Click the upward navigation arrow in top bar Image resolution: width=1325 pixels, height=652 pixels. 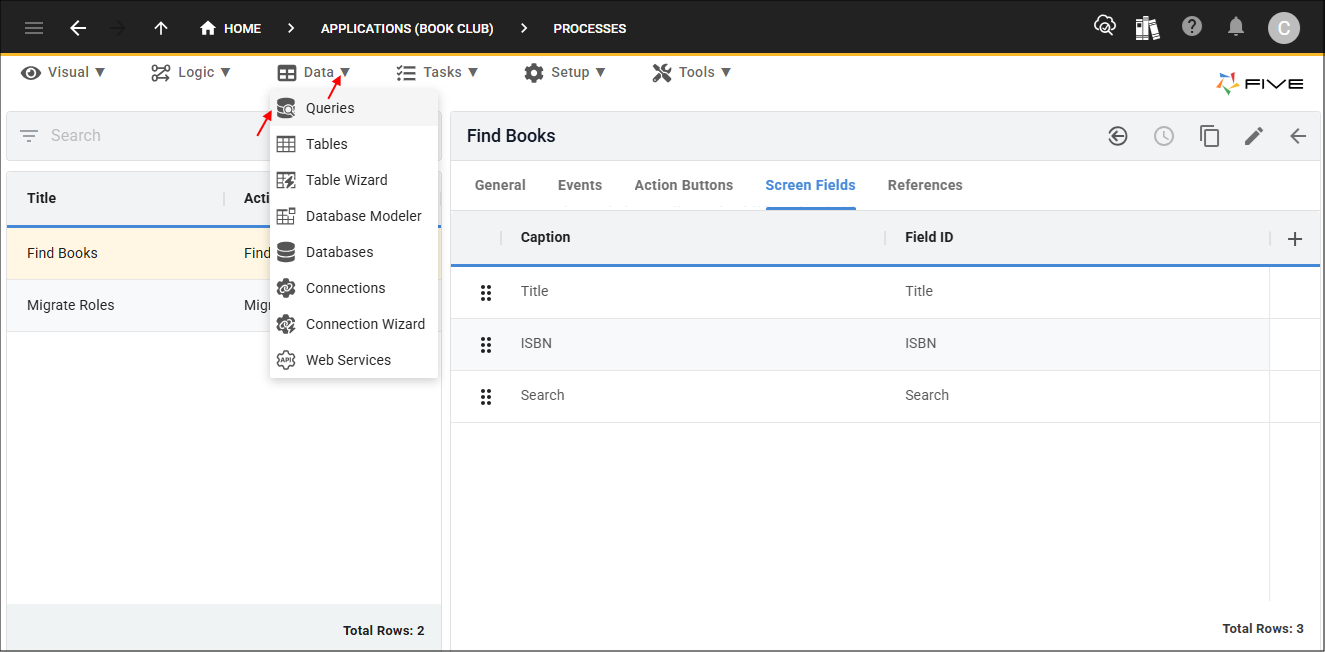[160, 27]
